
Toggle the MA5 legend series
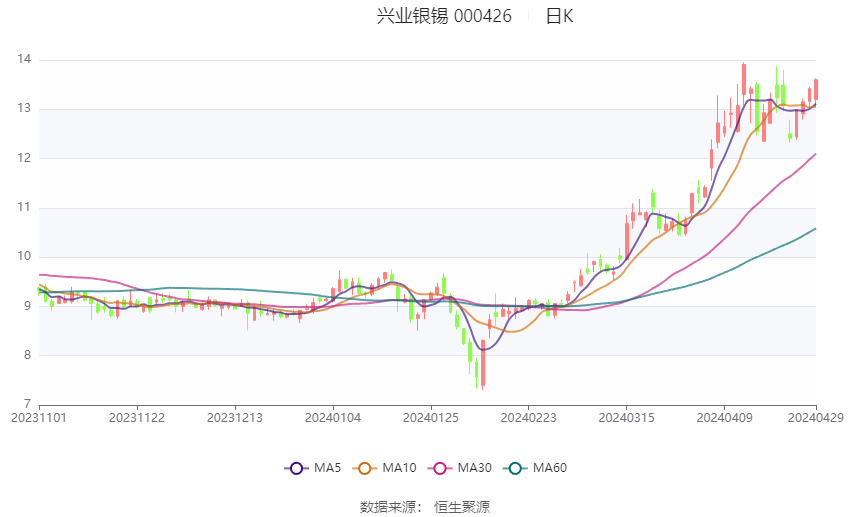[313, 468]
